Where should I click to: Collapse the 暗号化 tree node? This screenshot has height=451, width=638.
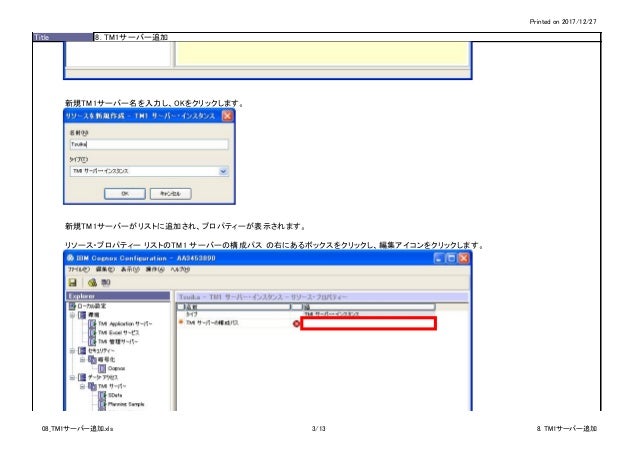click(x=82, y=359)
